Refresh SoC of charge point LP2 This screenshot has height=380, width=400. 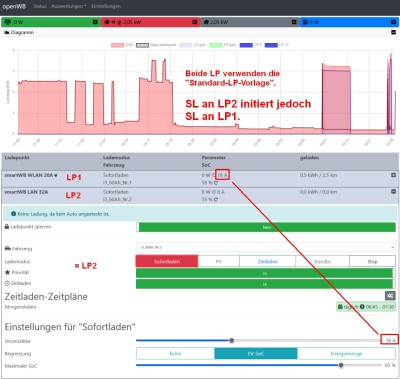[x=216, y=200]
